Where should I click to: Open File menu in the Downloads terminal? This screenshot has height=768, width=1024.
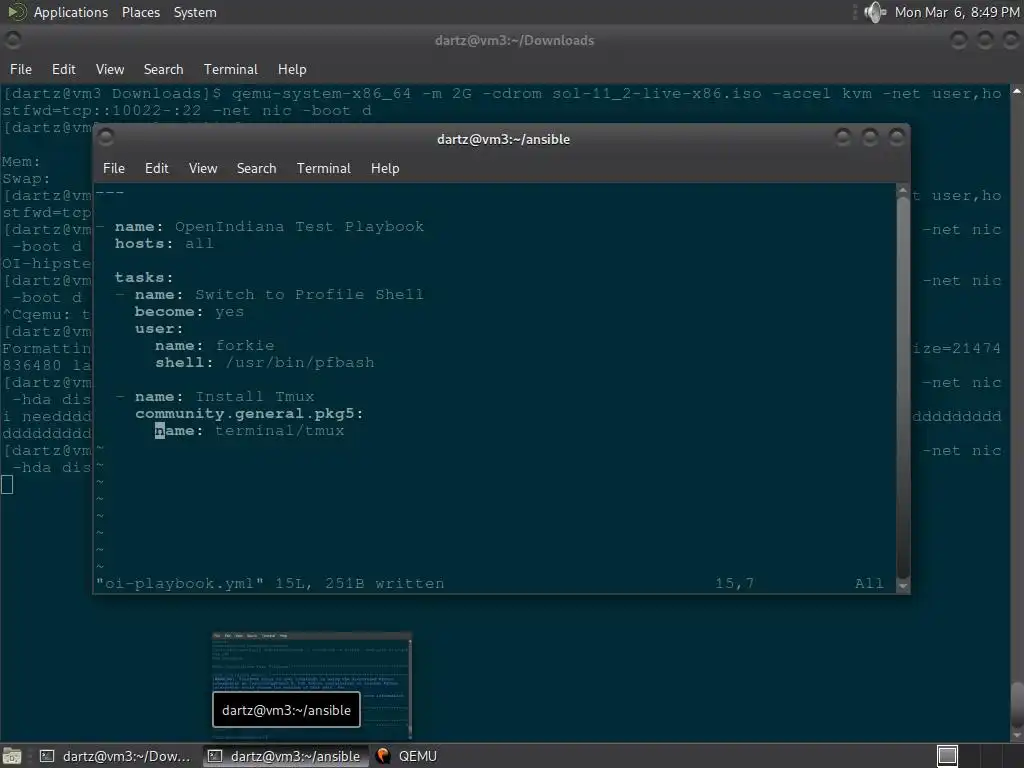tap(21, 69)
